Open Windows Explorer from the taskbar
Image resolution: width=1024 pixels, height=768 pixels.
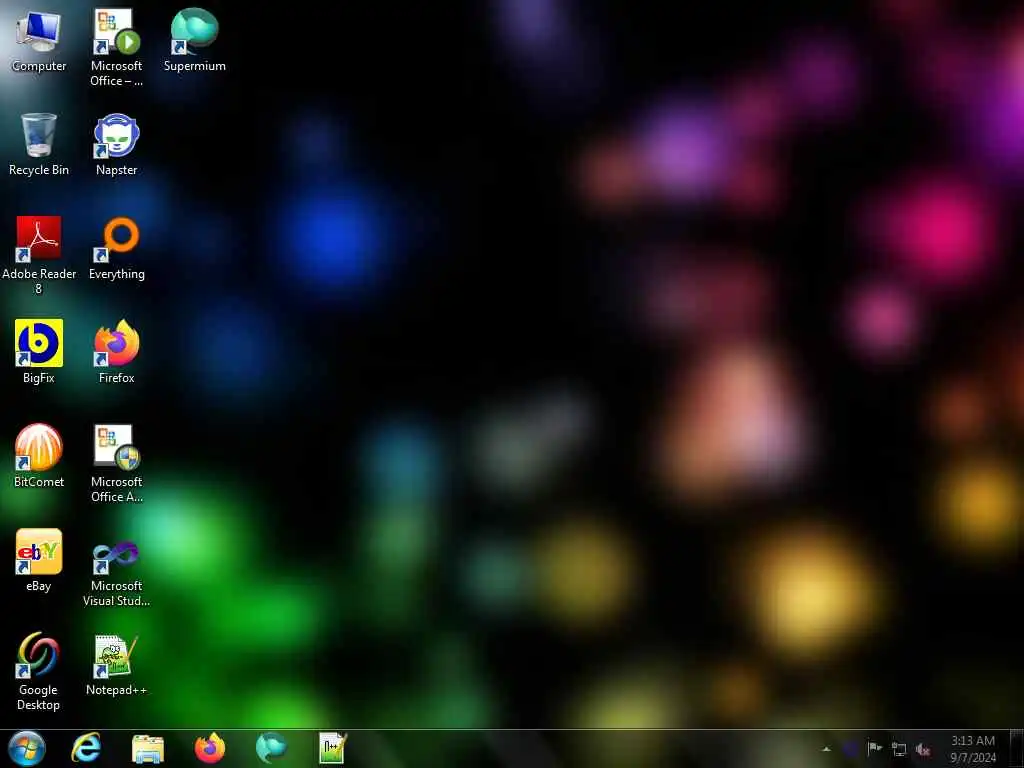pos(148,748)
